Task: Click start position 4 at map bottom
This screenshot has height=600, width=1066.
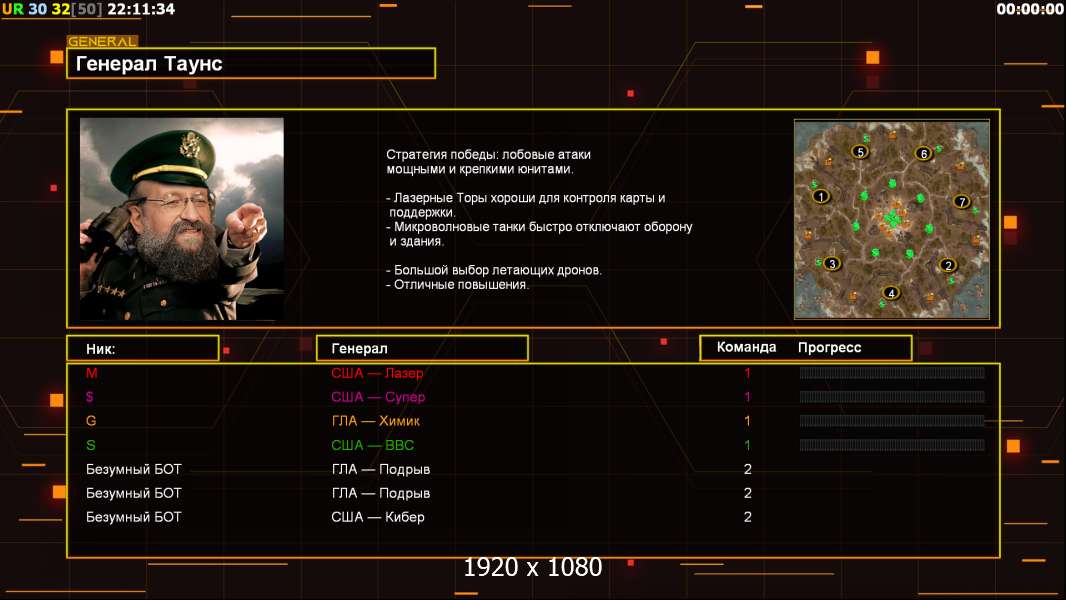Action: click(891, 293)
